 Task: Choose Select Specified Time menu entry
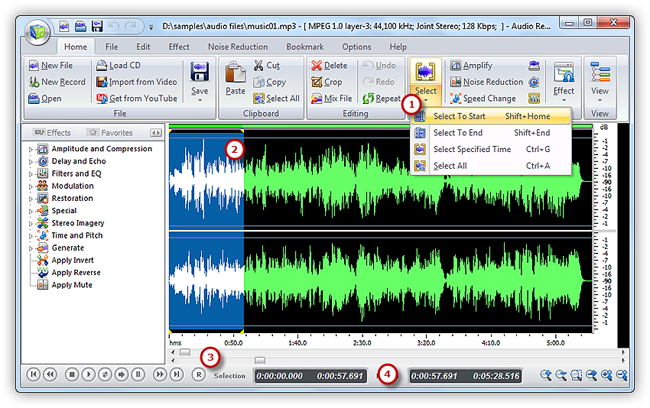coord(492,149)
